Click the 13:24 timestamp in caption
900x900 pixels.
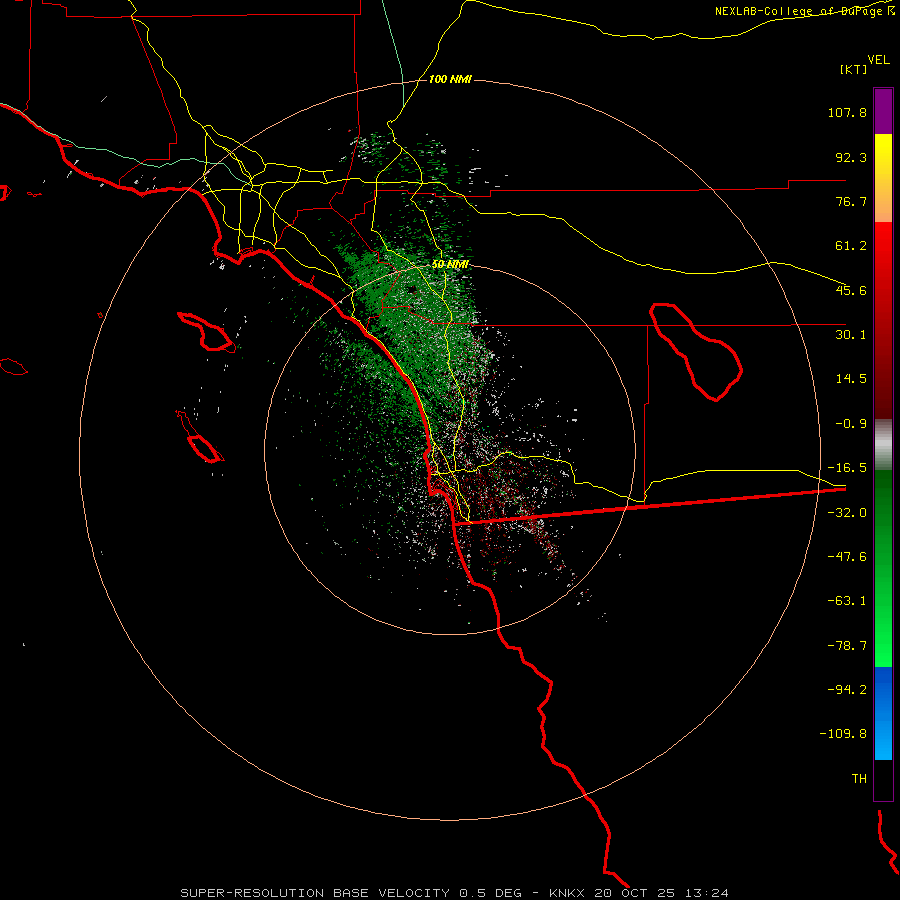pos(708,893)
